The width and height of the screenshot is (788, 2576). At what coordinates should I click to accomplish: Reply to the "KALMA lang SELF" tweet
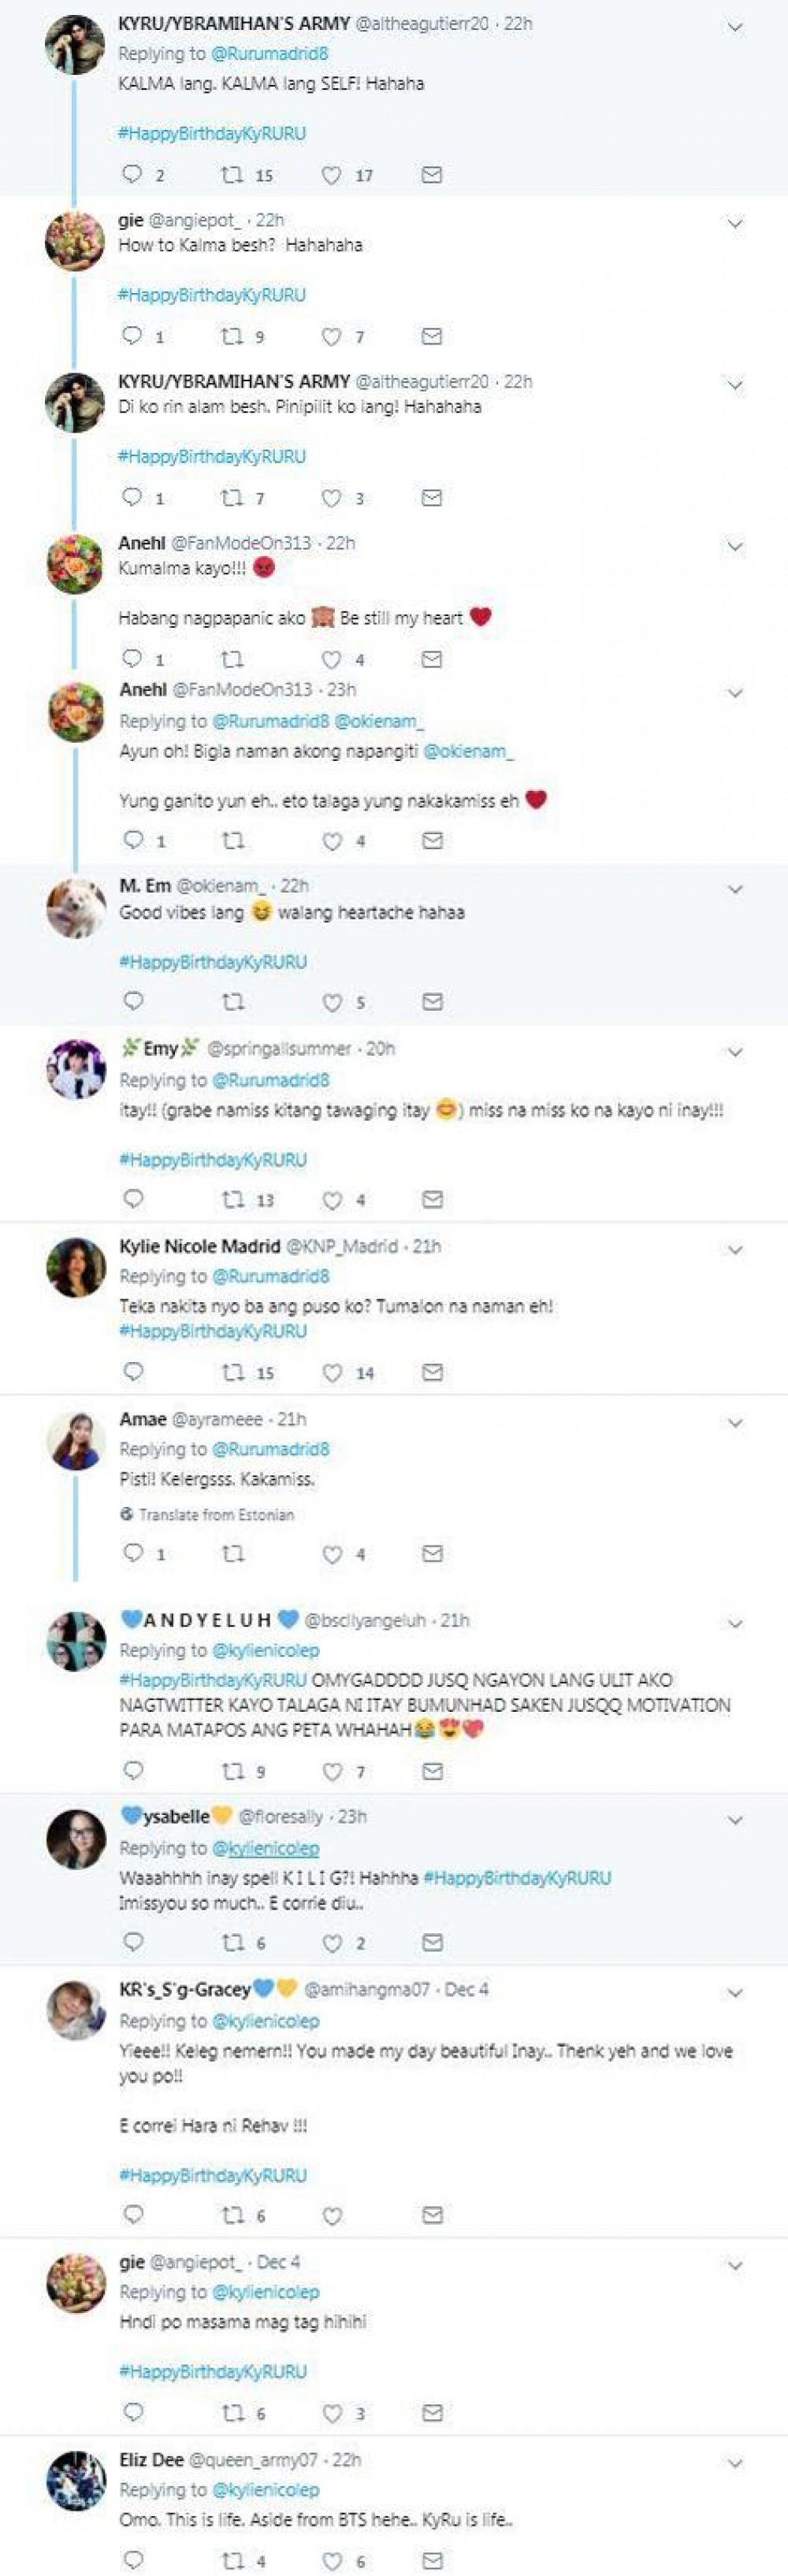pyautogui.click(x=132, y=175)
